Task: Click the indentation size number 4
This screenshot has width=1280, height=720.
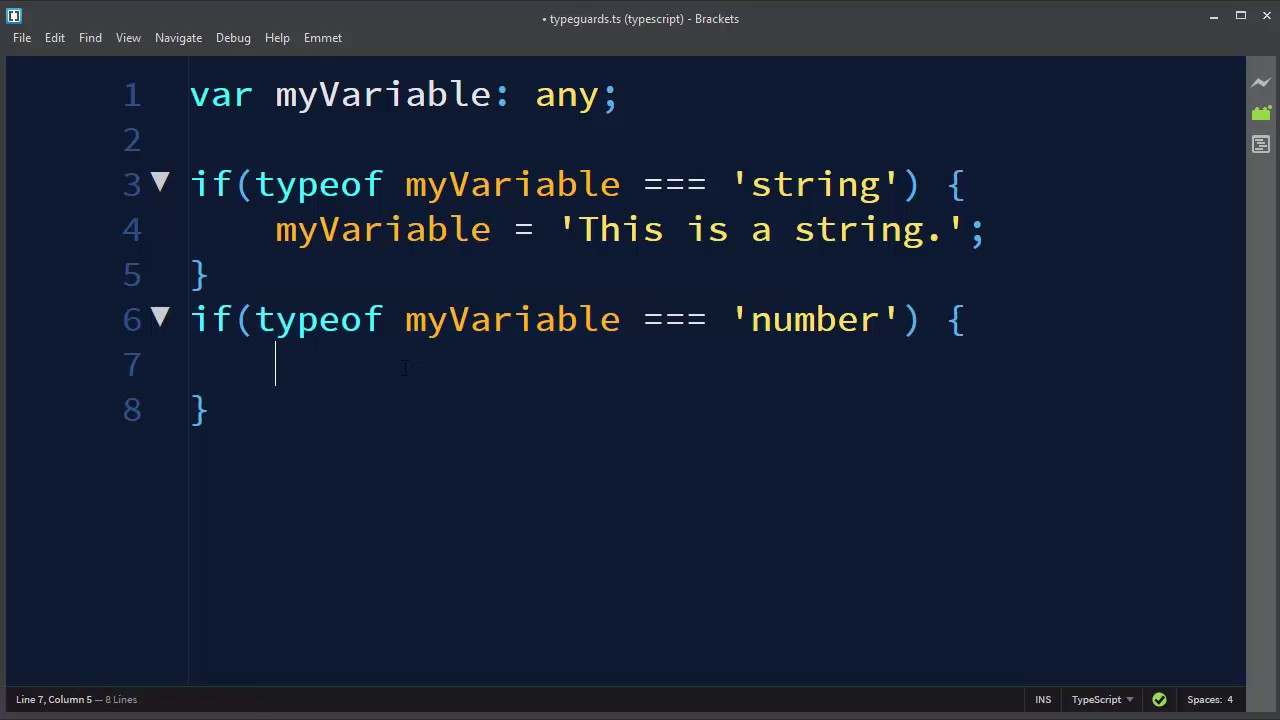Action: pyautogui.click(x=1230, y=700)
